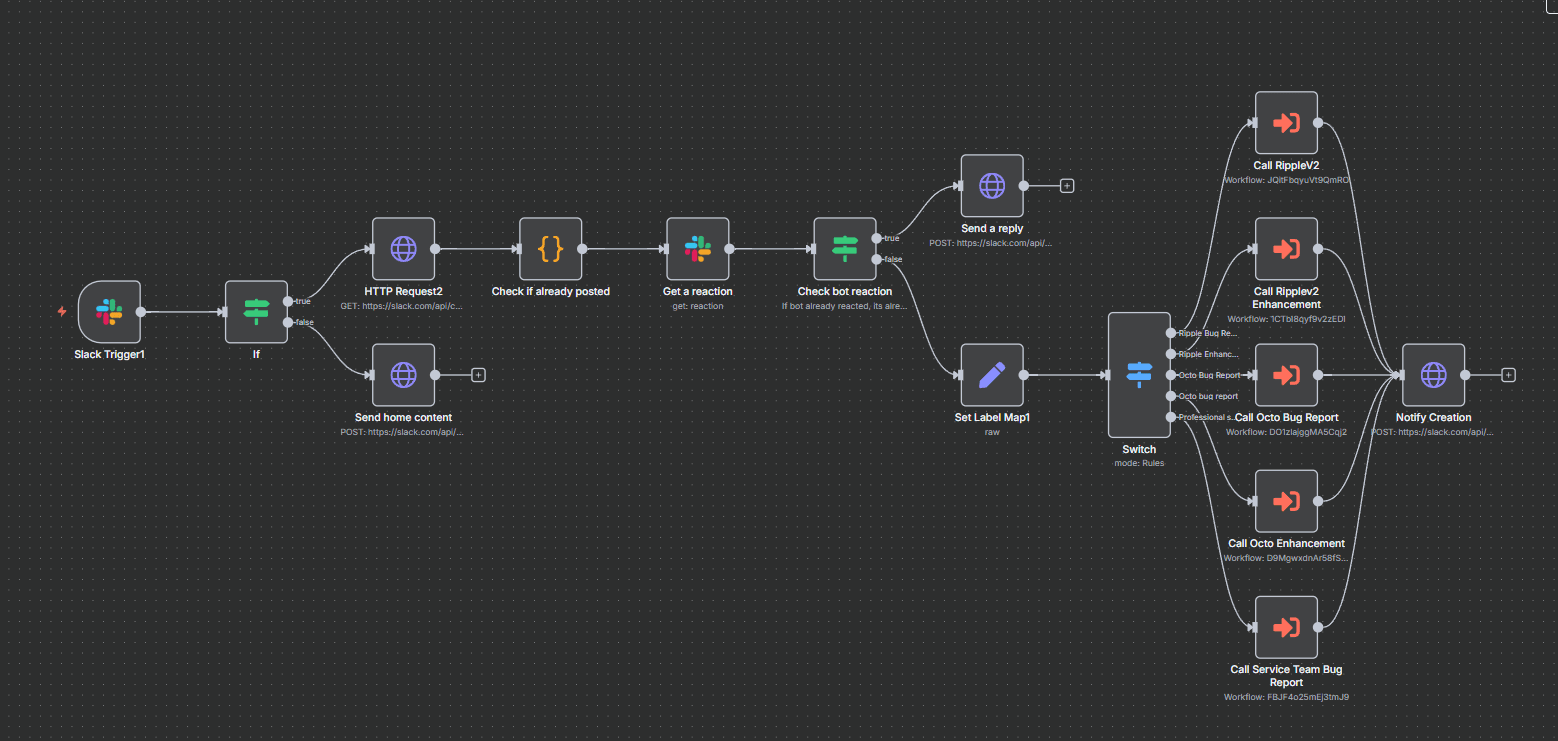Open the Call Octo Enhancement node
Image resolution: width=1558 pixels, height=741 pixels.
pyautogui.click(x=1286, y=501)
